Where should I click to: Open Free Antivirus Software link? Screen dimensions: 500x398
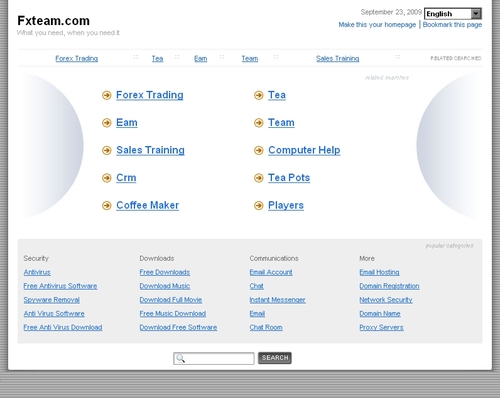tap(60, 286)
